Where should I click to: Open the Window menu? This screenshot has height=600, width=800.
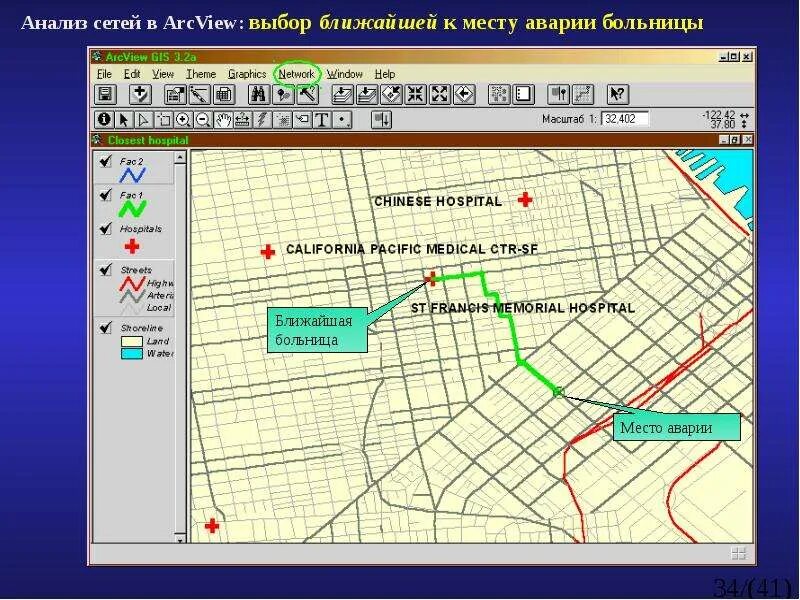[345, 74]
